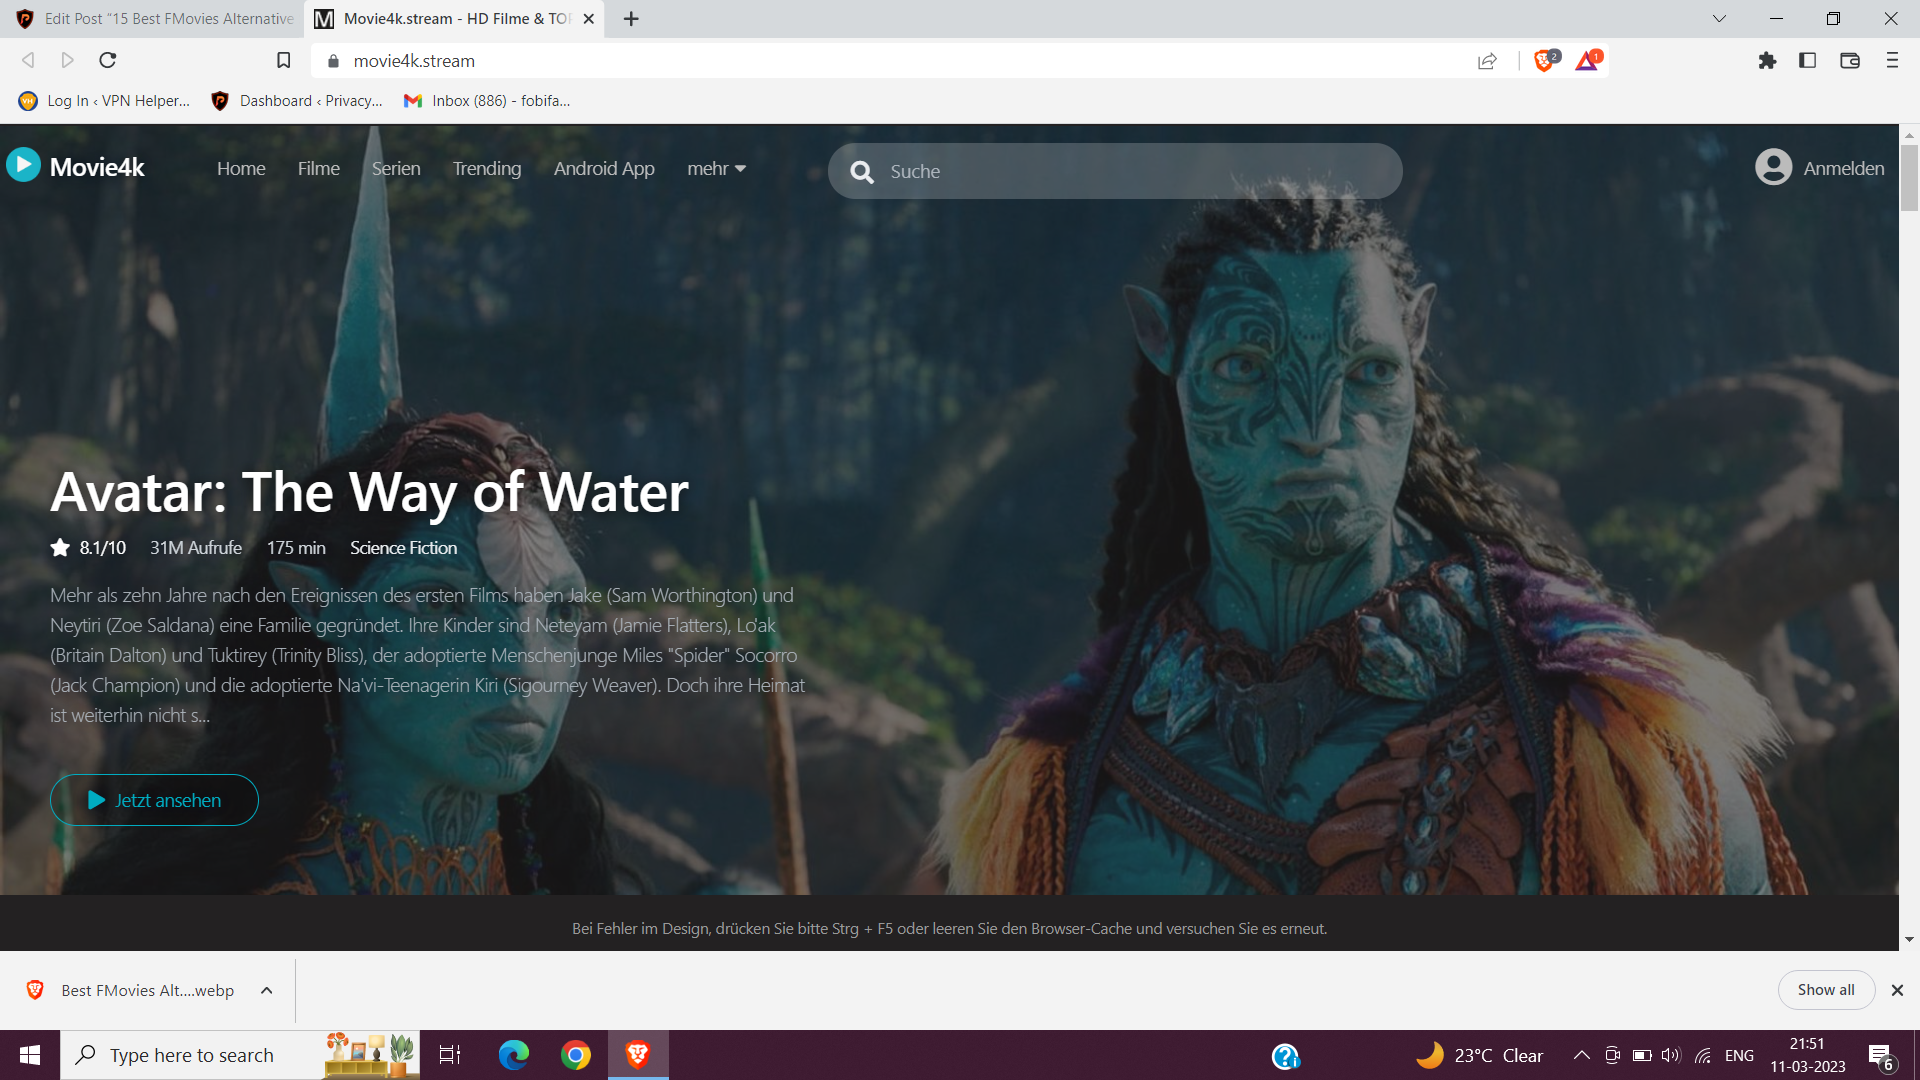Open Filme menu item
Viewport: 1920px width, 1080px height.
click(x=319, y=169)
